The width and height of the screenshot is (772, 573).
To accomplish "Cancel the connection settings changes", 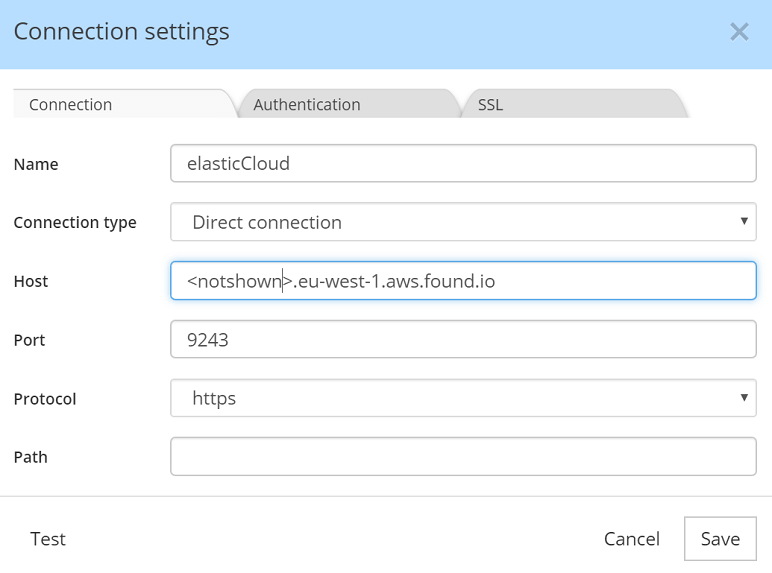I will [x=631, y=539].
